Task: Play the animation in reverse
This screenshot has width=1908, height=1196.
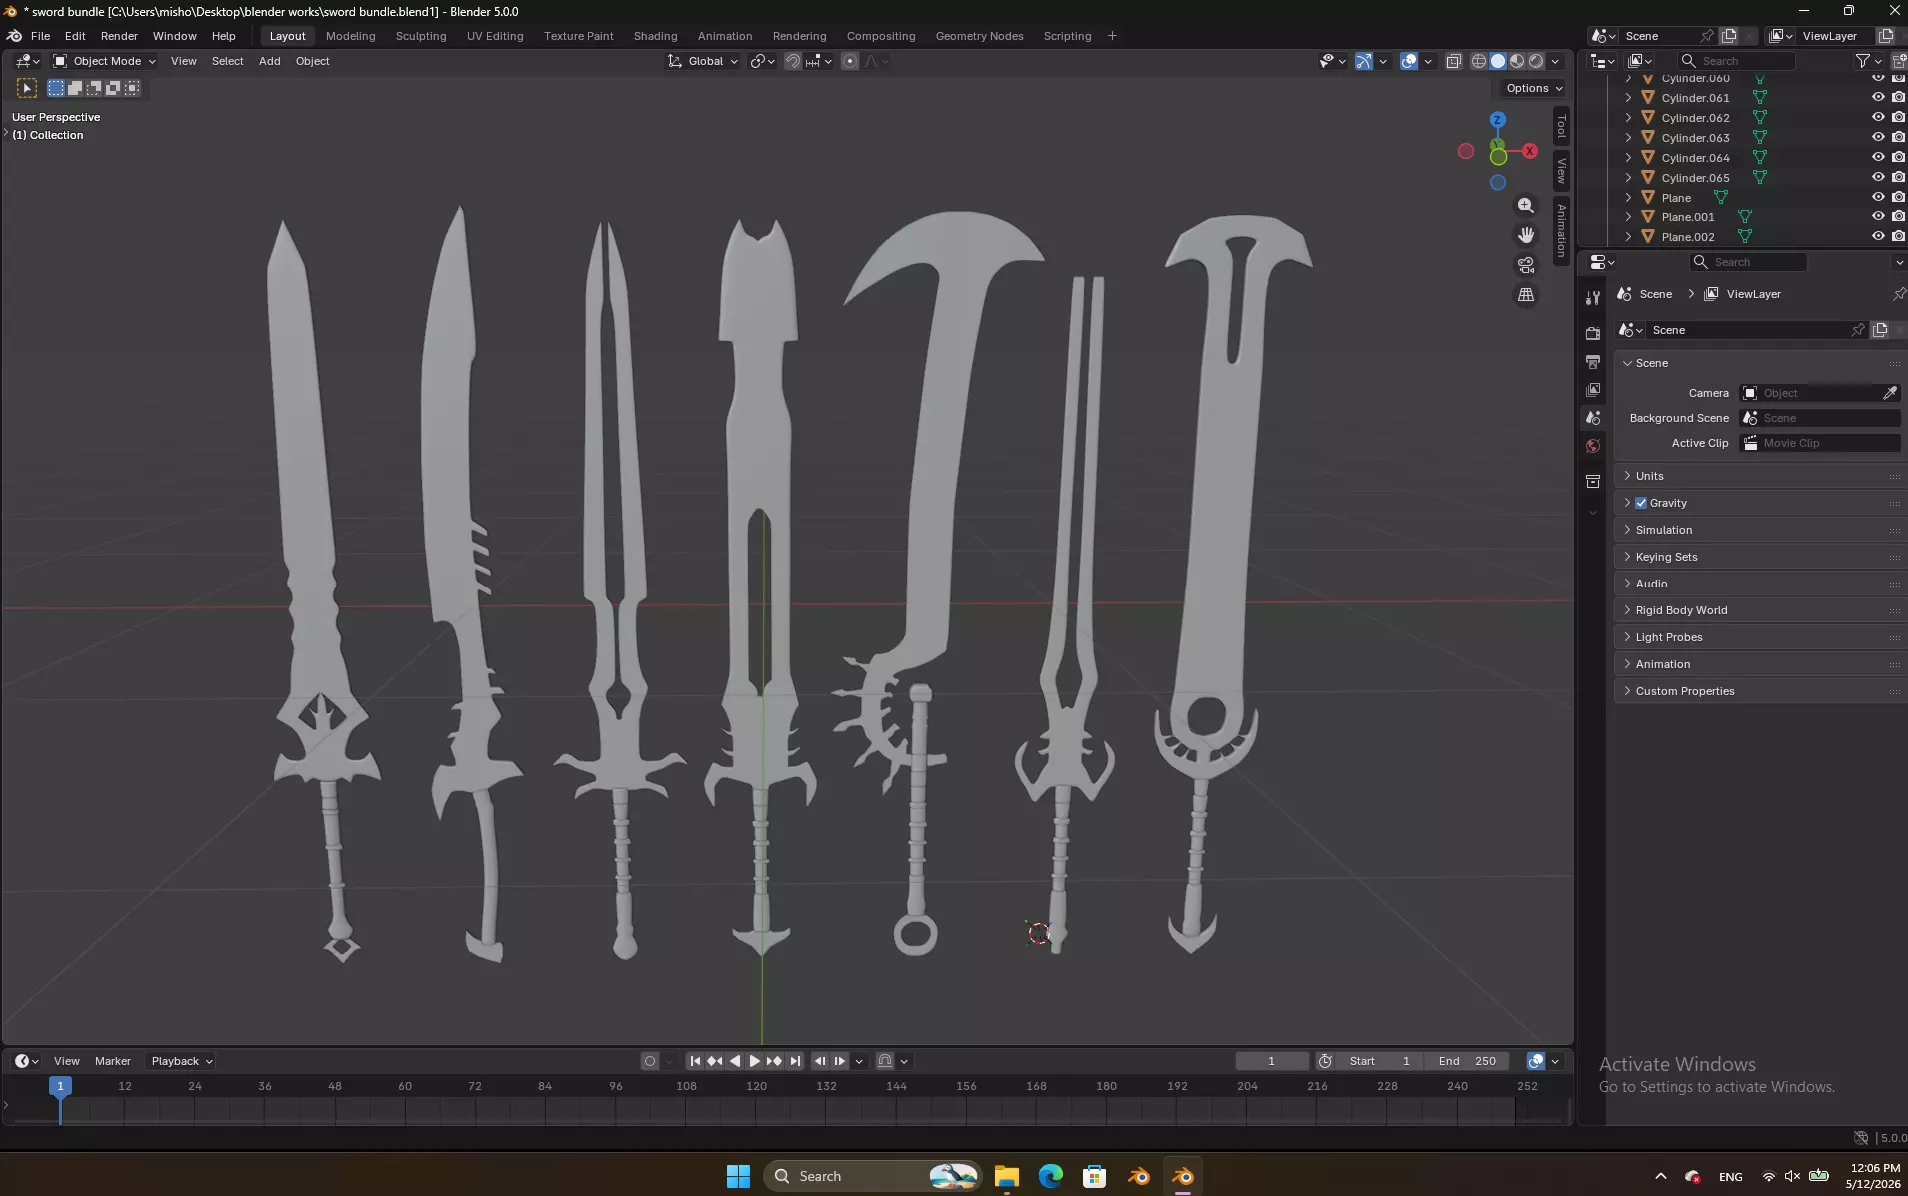Action: click(x=735, y=1061)
